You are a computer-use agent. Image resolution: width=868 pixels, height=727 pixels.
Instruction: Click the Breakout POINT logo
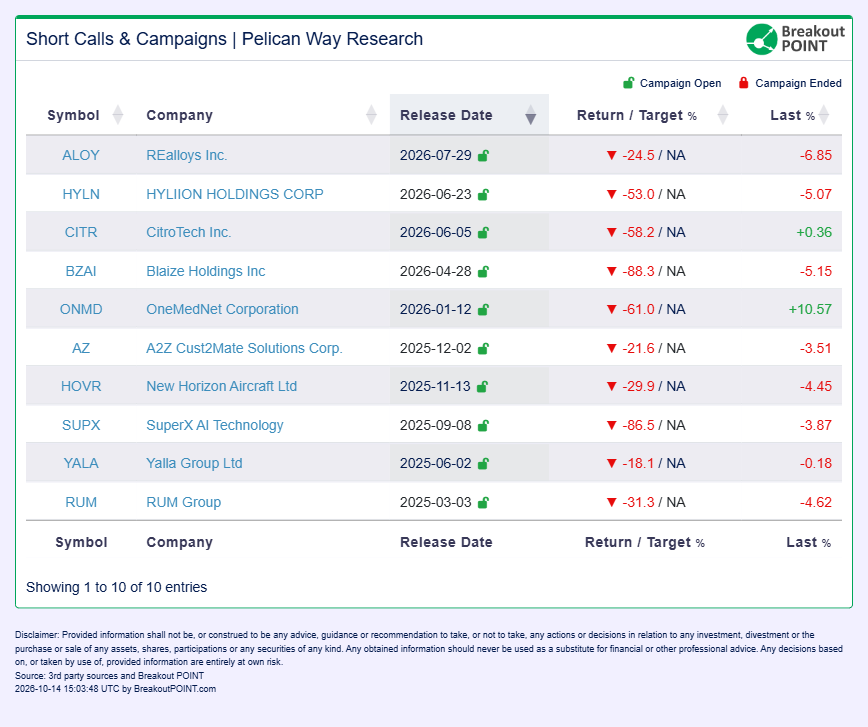click(x=795, y=39)
